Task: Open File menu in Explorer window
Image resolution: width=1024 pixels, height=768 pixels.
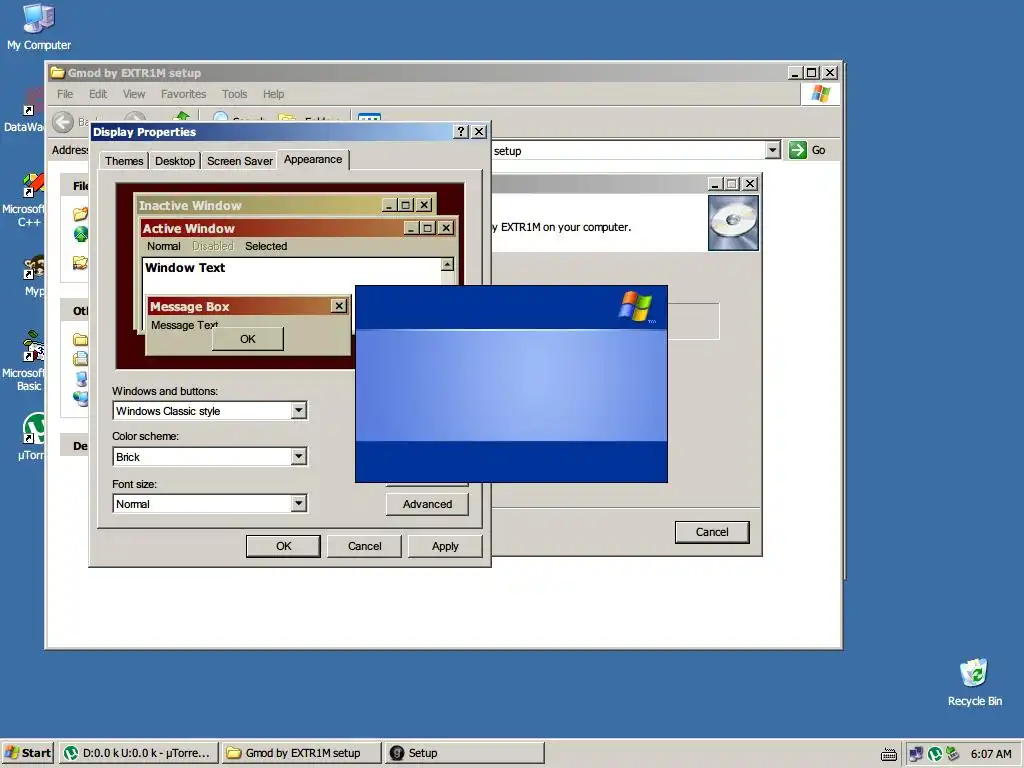Action: (x=65, y=94)
